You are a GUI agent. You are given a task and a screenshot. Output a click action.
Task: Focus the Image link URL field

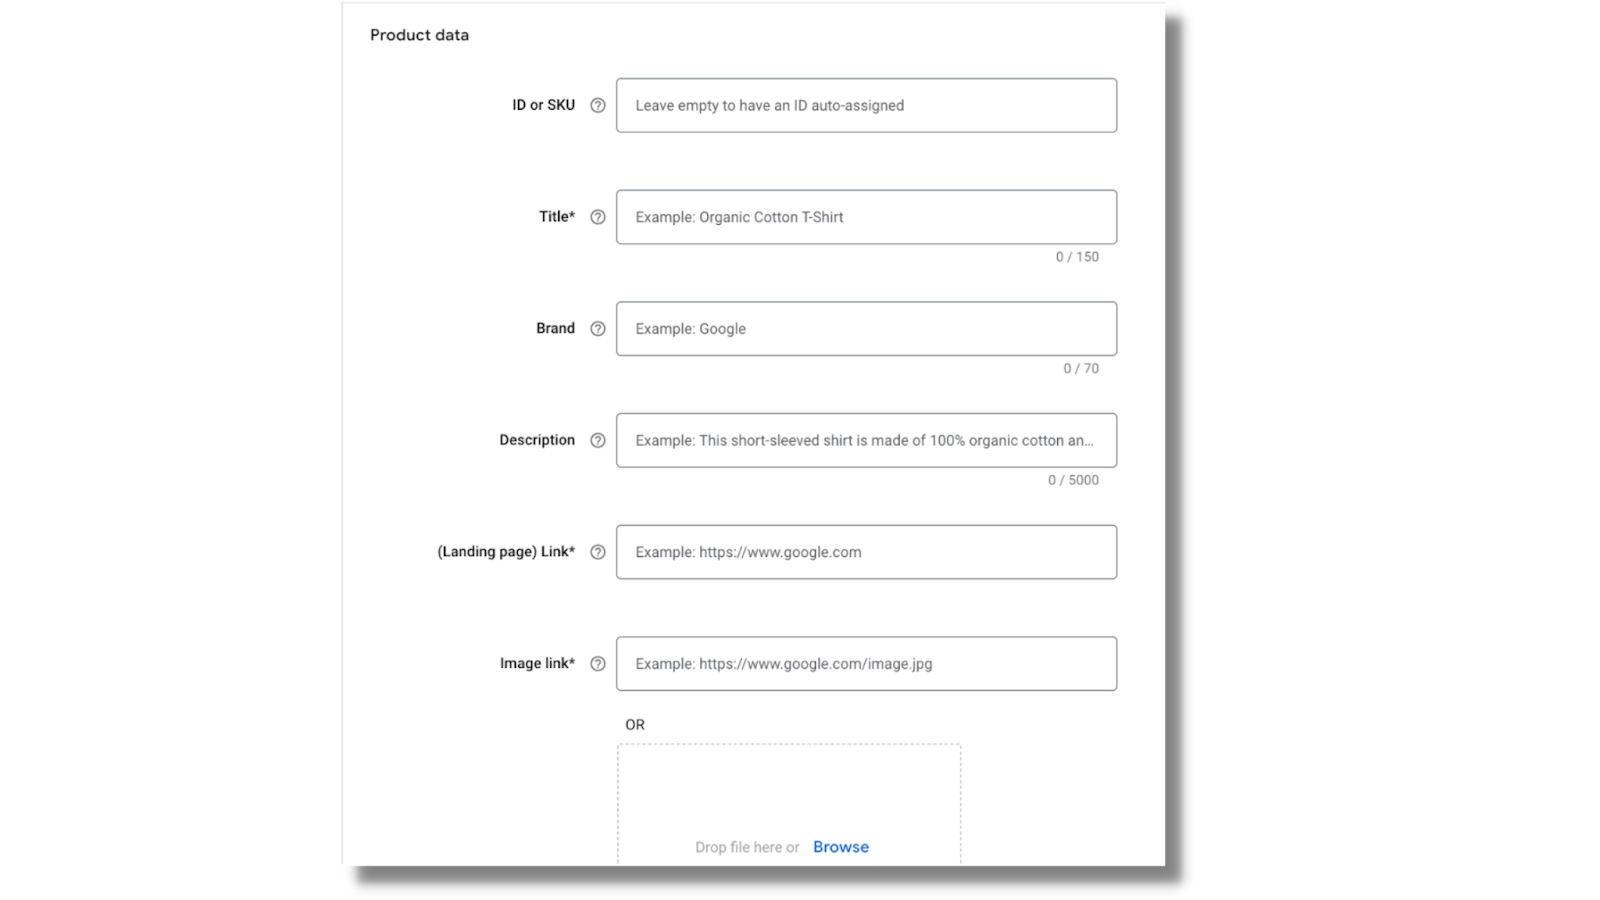866,664
